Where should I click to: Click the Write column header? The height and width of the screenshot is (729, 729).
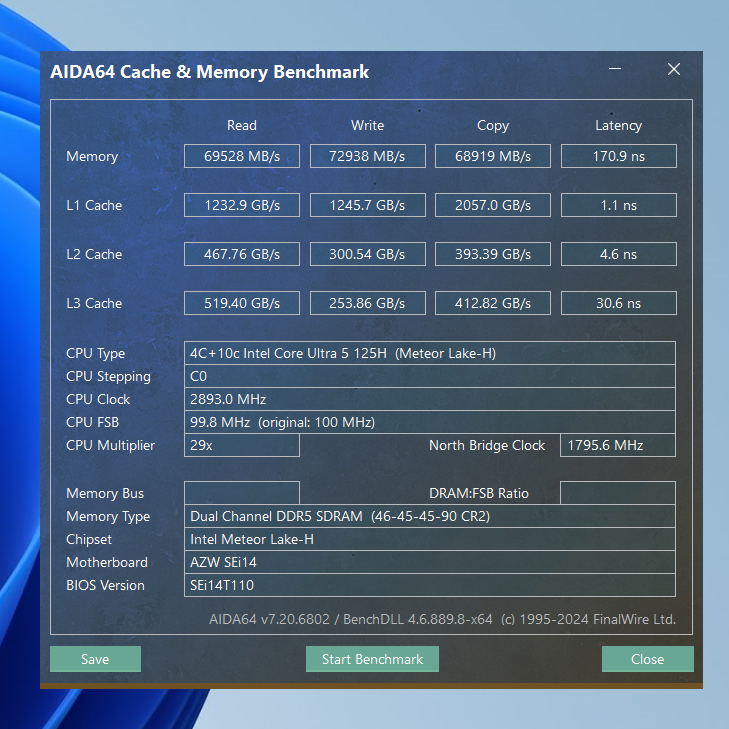[x=367, y=126]
